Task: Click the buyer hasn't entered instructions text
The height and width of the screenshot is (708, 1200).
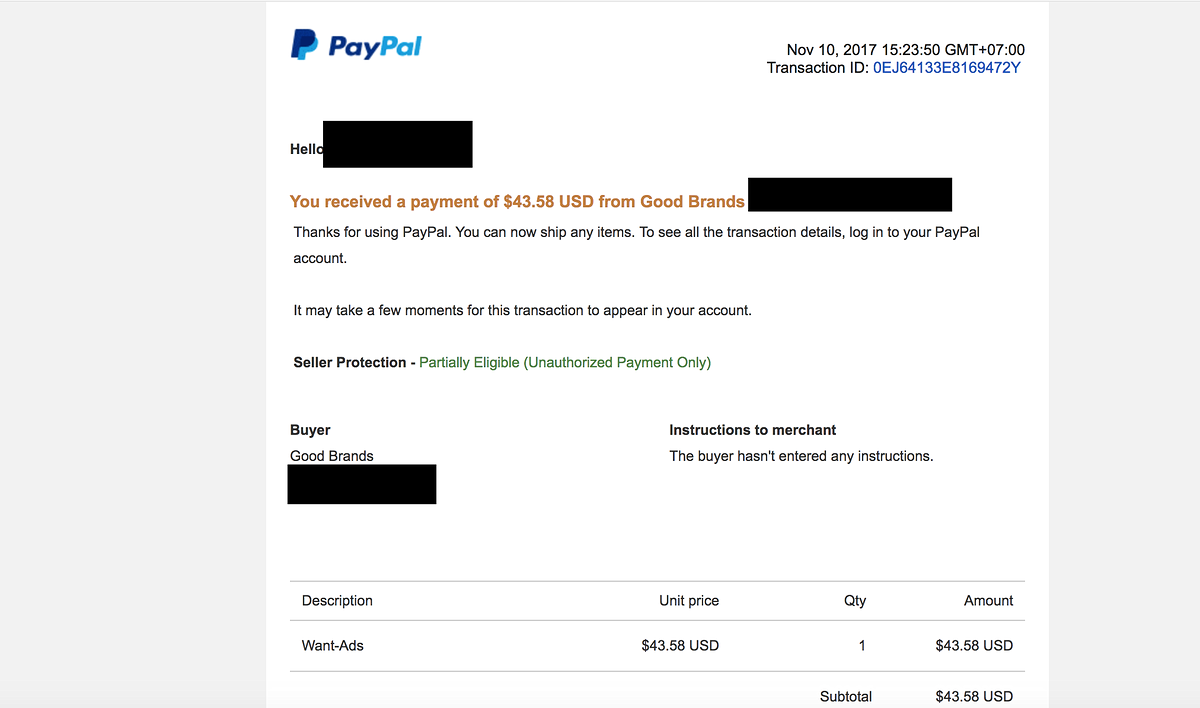Action: pyautogui.click(x=801, y=456)
